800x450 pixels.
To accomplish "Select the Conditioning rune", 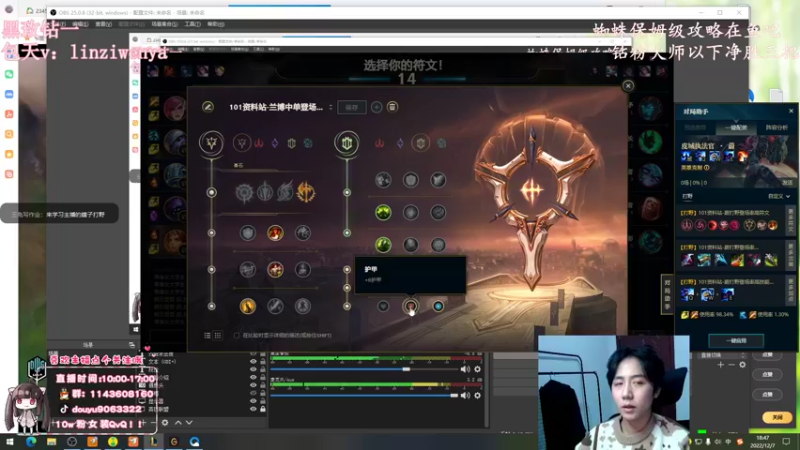I will pyautogui.click(x=383, y=212).
